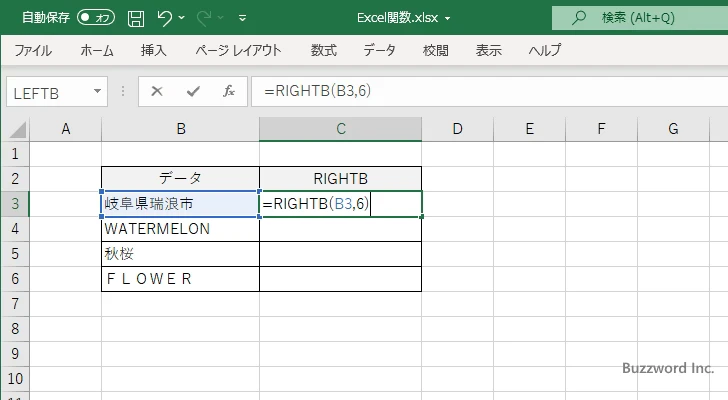The height and width of the screenshot is (400, 728).
Task: Switch to the 数式 tab
Action: (x=324, y=50)
